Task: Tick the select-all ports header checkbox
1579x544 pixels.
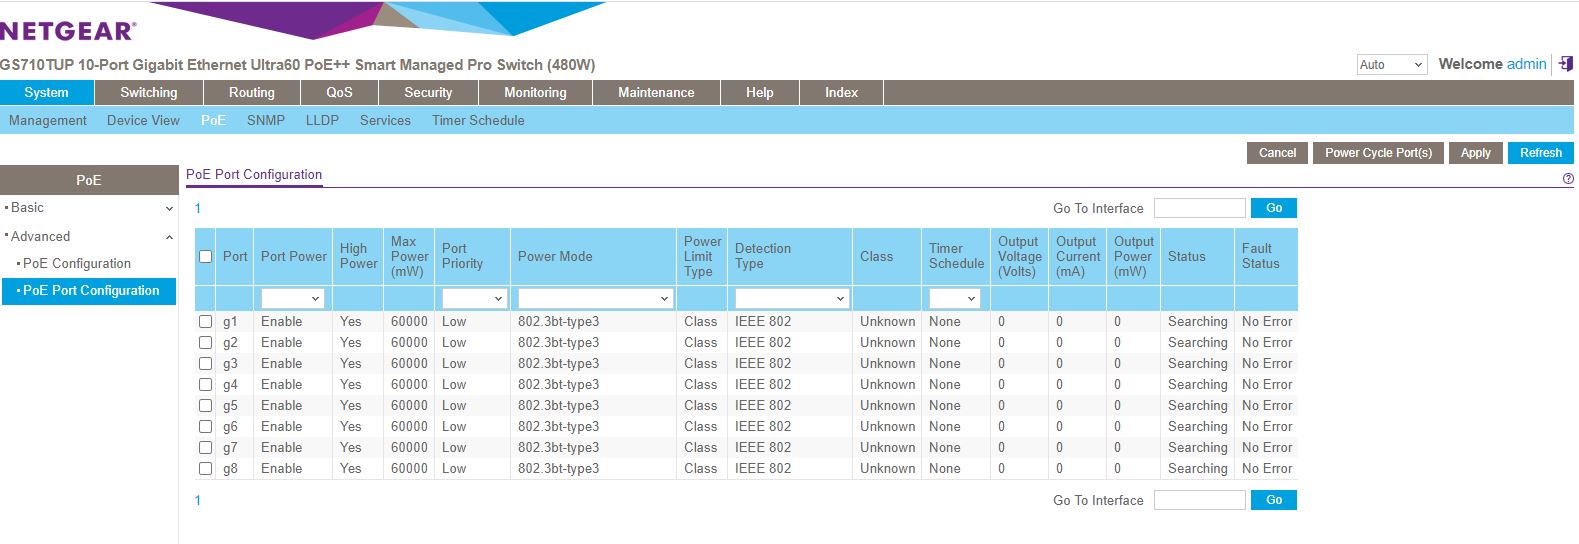Action: 205,257
